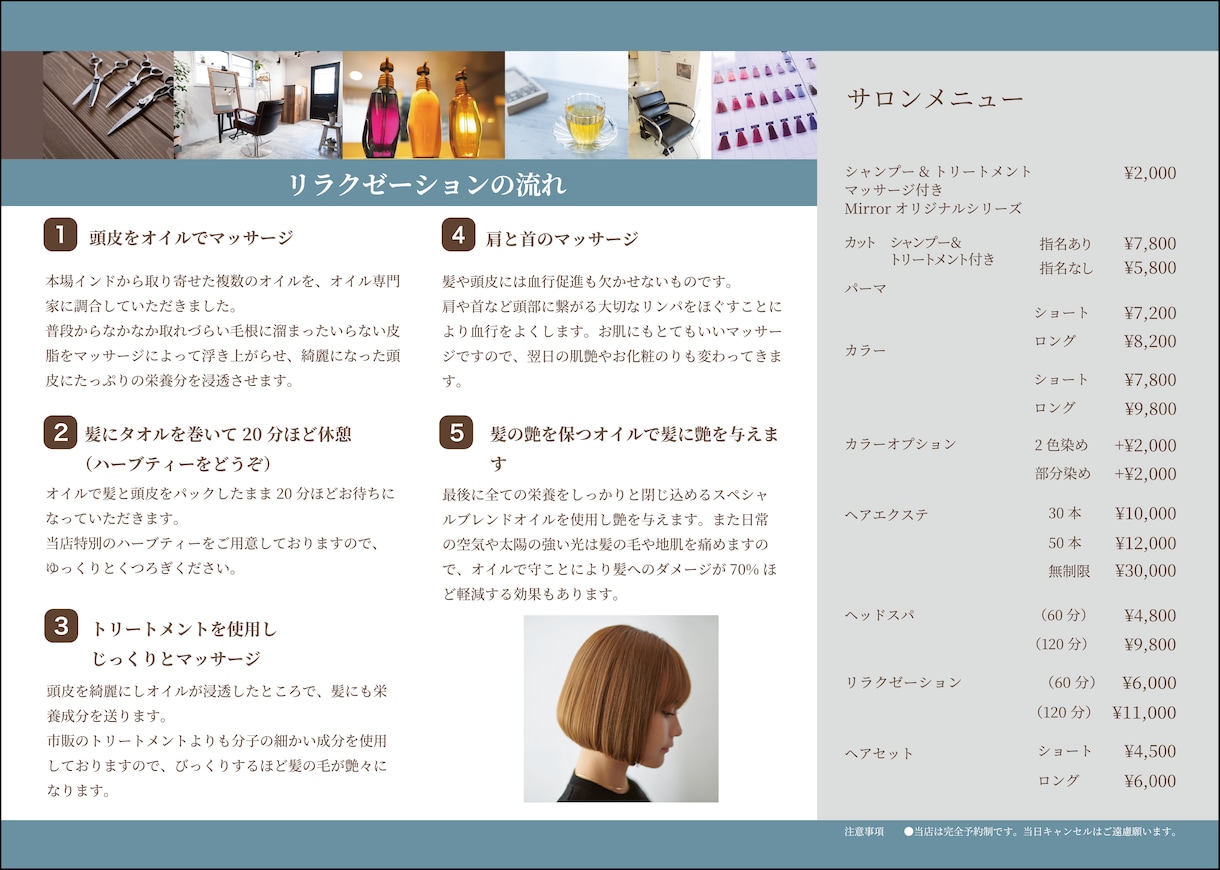Click the number 1 step badge
The width and height of the screenshot is (1220, 870).
(60, 235)
